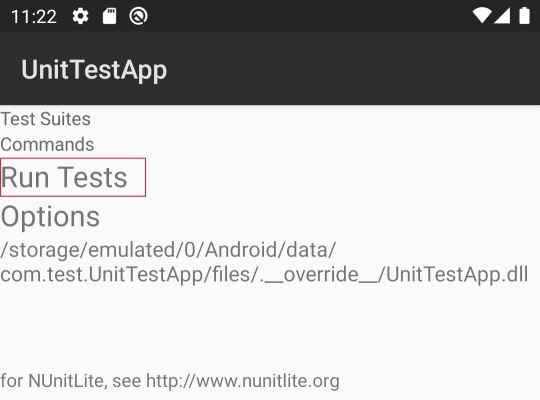The height and width of the screenshot is (400, 540).
Task: Tap the UnitTestApp title in app bar
Action: (x=94, y=70)
